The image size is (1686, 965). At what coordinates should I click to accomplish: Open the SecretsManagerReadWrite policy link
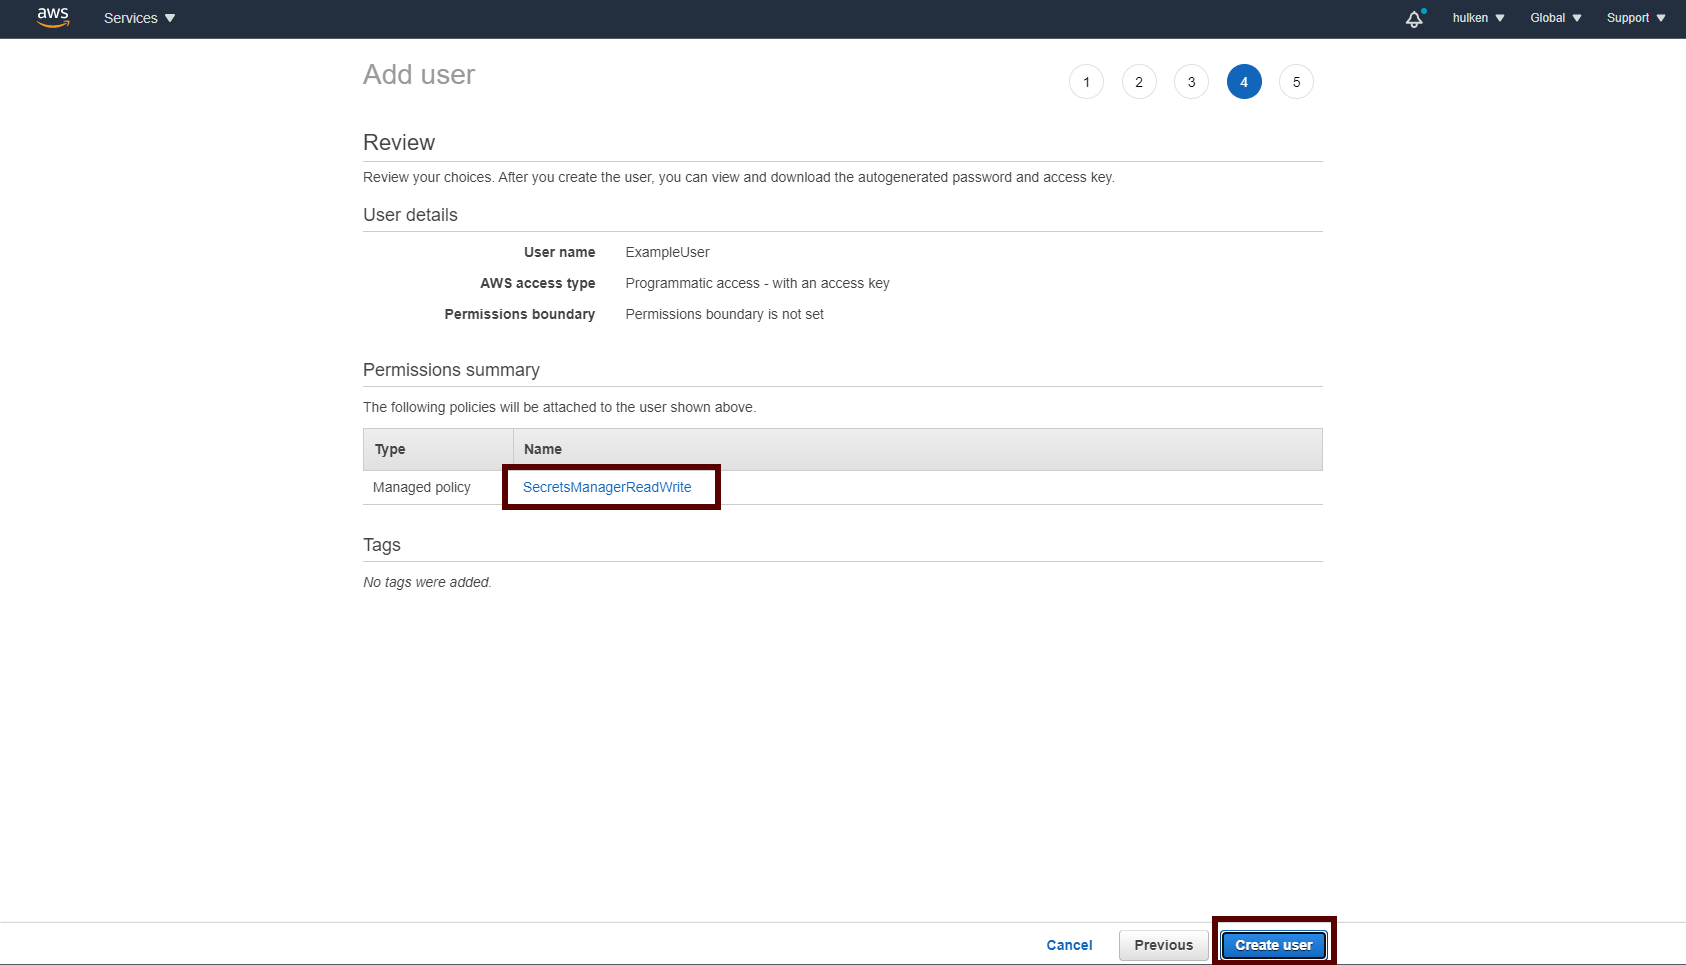(607, 487)
